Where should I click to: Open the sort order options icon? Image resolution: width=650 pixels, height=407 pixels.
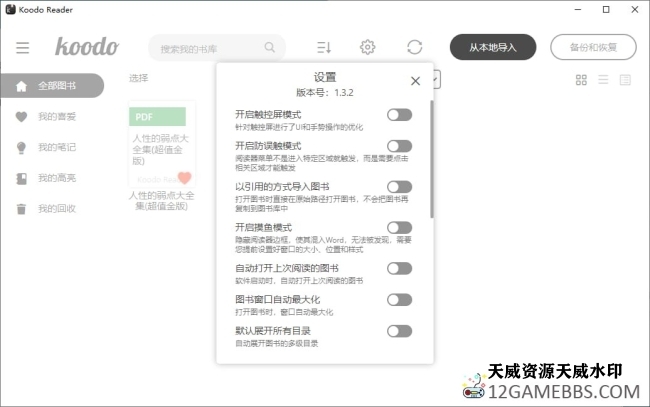323,47
